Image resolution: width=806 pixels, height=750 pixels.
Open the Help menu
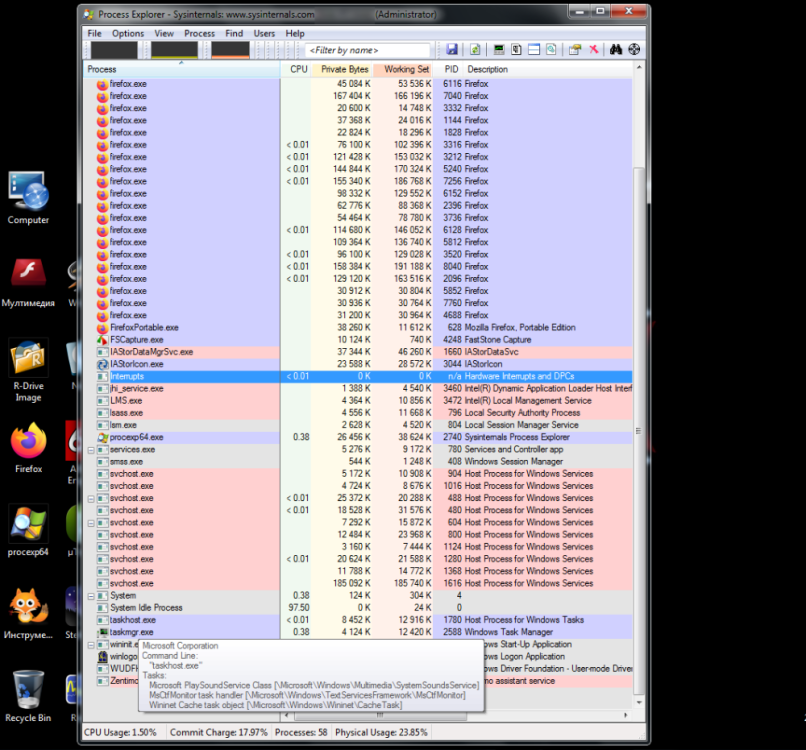(295, 33)
